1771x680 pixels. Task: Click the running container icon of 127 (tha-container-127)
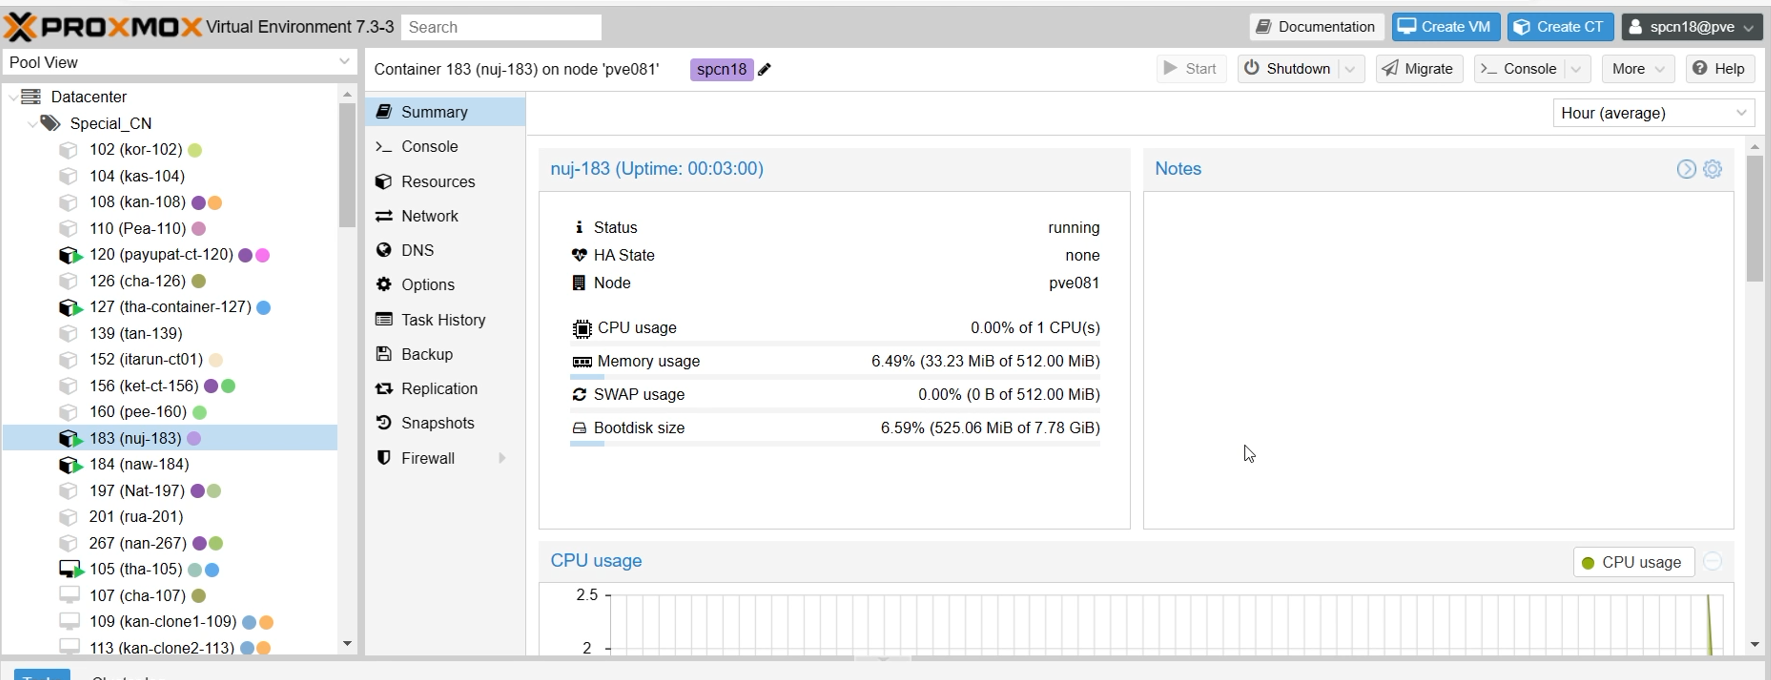coord(70,307)
